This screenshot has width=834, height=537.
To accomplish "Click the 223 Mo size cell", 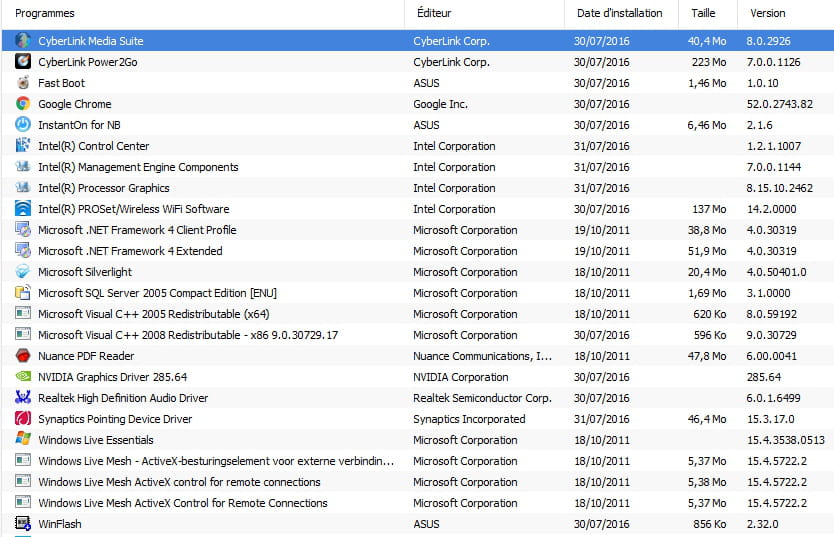I will coord(709,62).
